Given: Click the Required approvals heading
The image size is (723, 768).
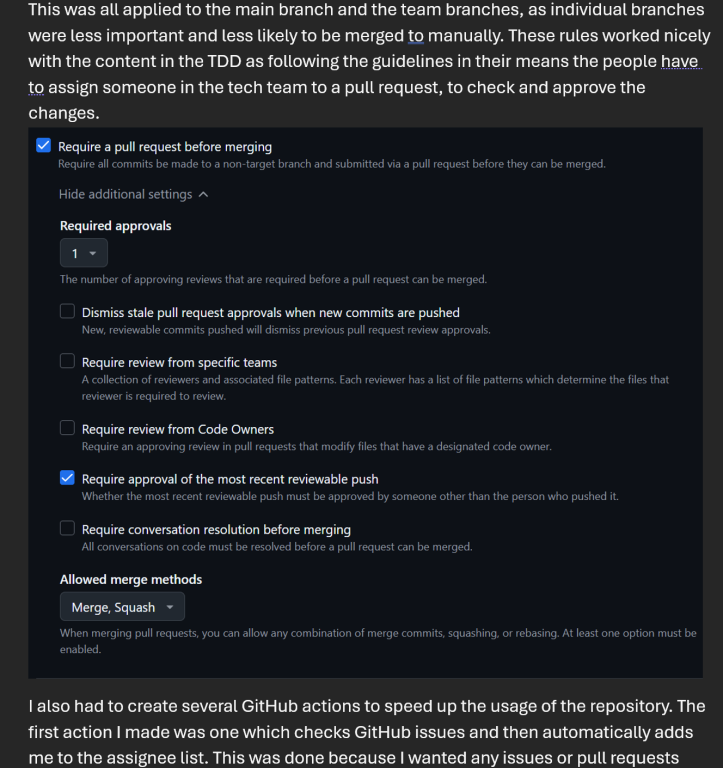Looking at the screenshot, I should (116, 226).
